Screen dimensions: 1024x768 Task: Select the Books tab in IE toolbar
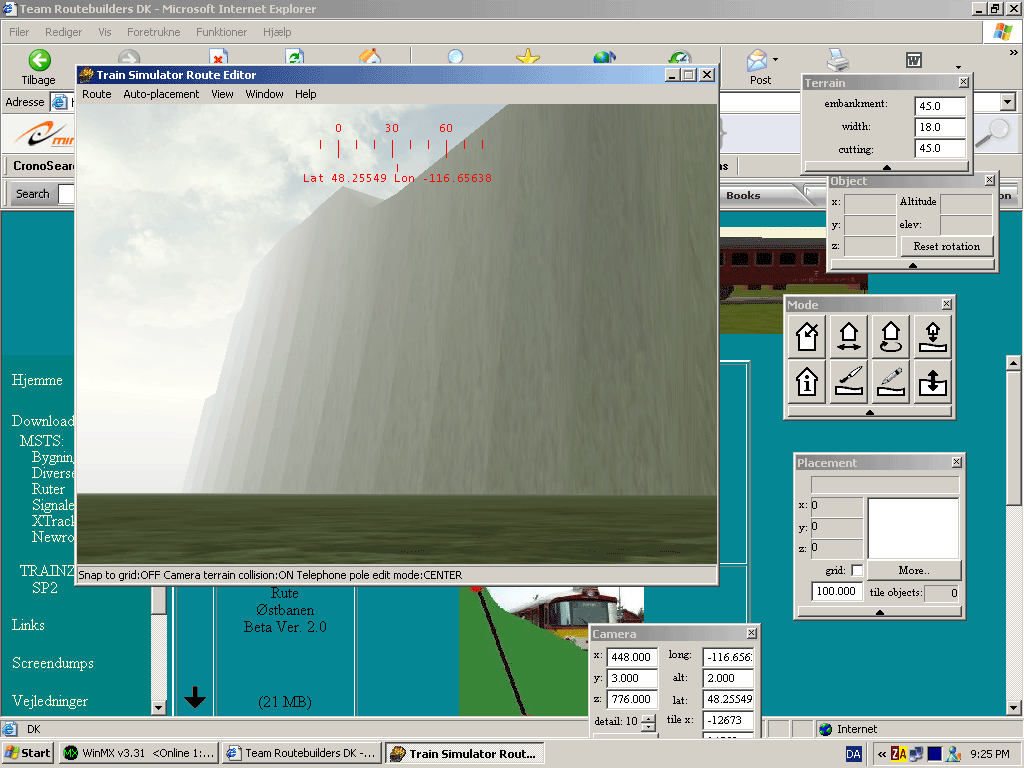[744, 195]
